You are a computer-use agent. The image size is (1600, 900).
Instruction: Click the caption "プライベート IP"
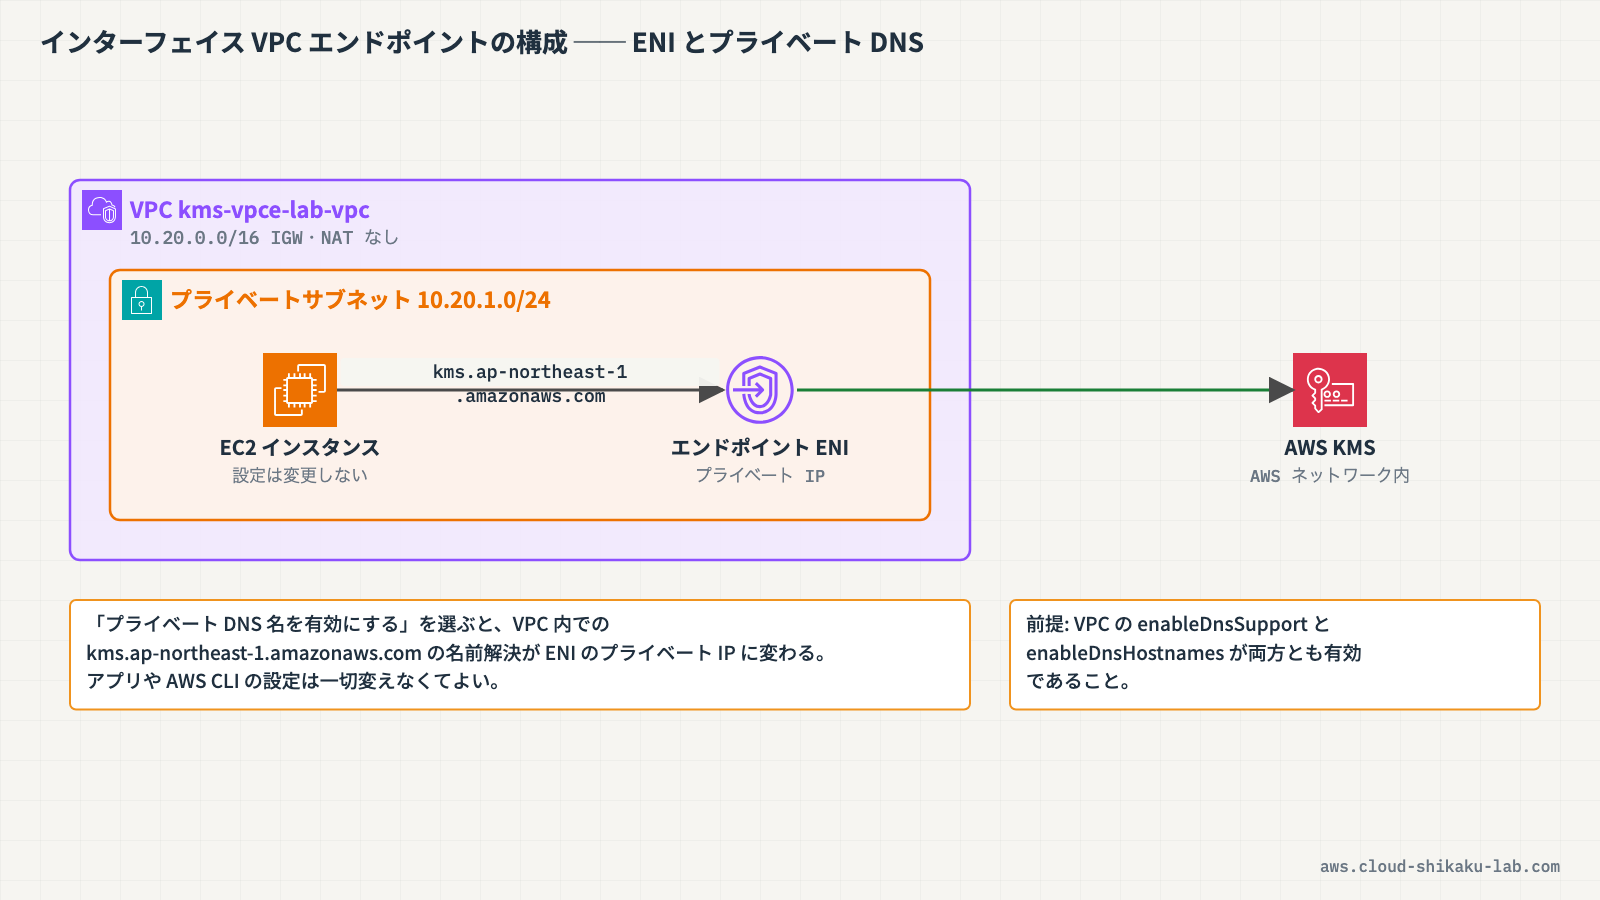coord(760,476)
